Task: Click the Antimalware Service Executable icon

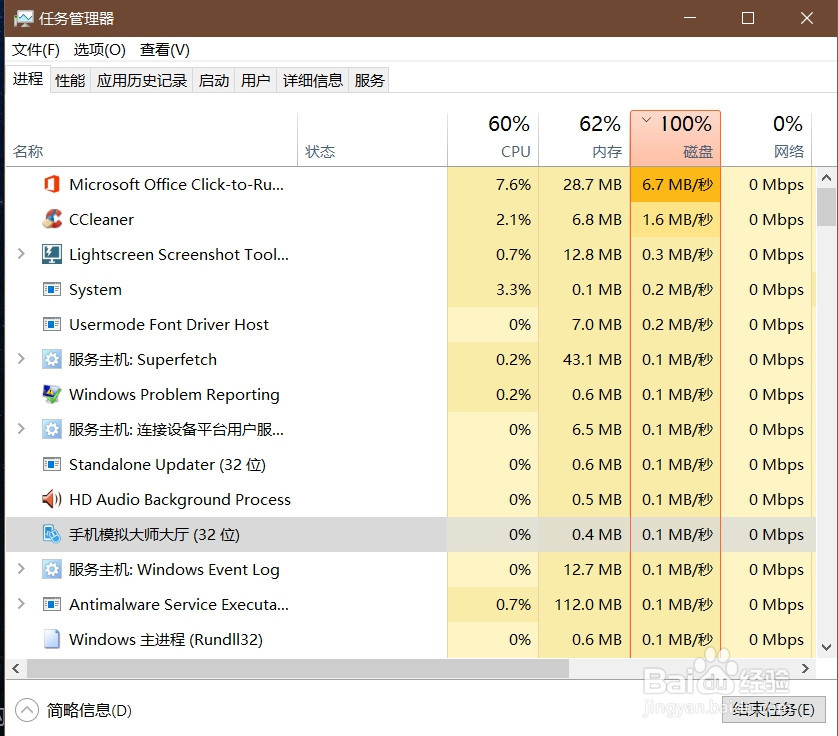Action: coord(52,605)
